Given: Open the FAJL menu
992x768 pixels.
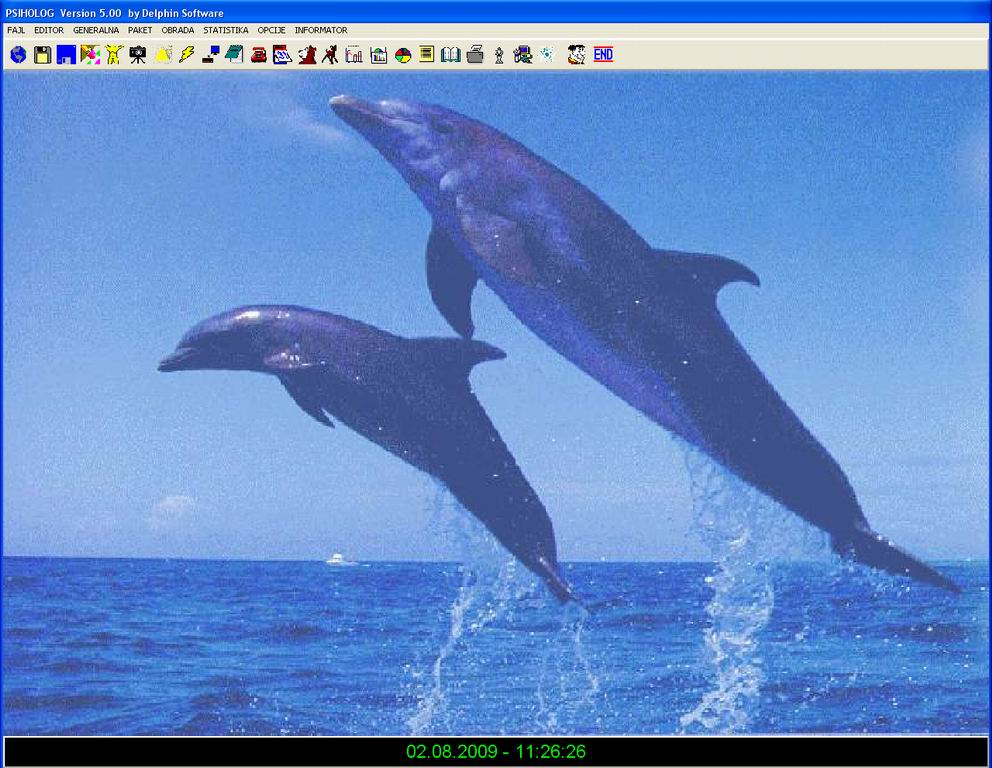Looking at the screenshot, I should point(16,30).
